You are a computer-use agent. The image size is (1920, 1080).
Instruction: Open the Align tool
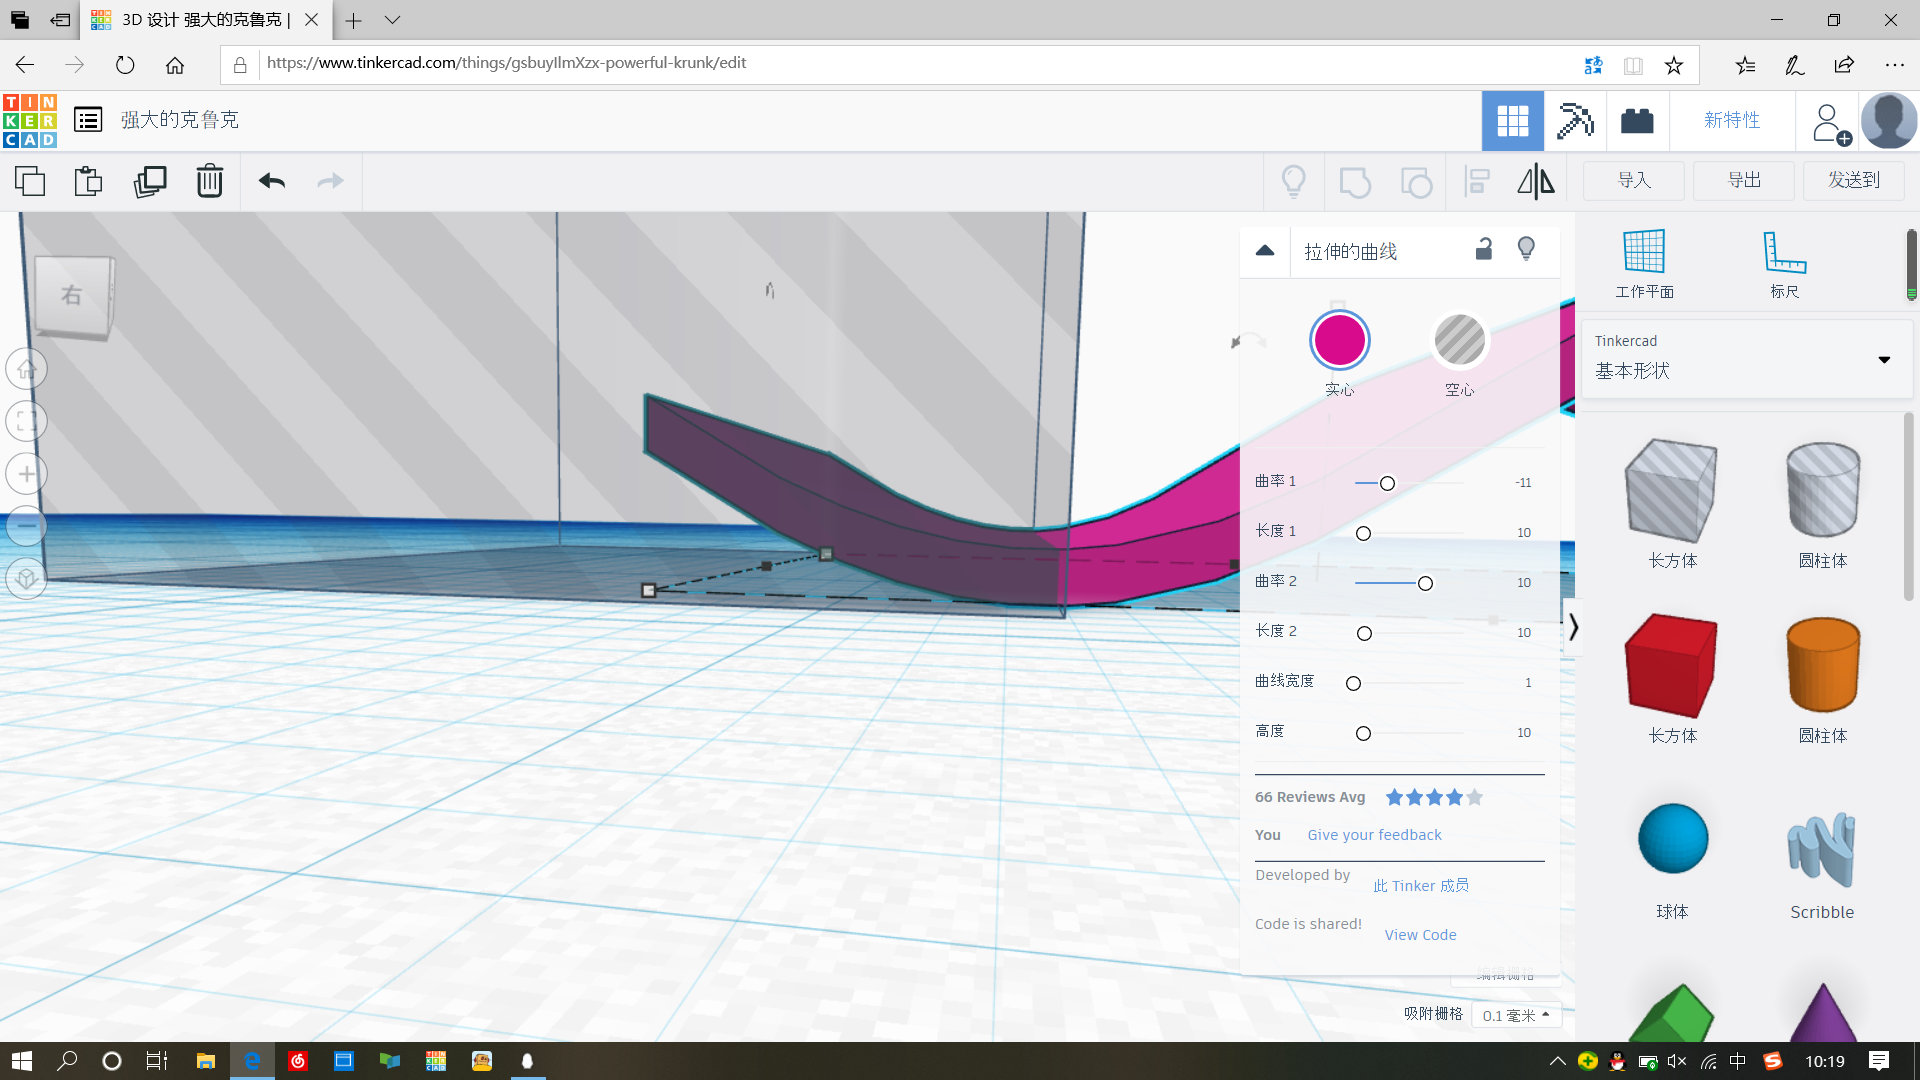coord(1477,181)
